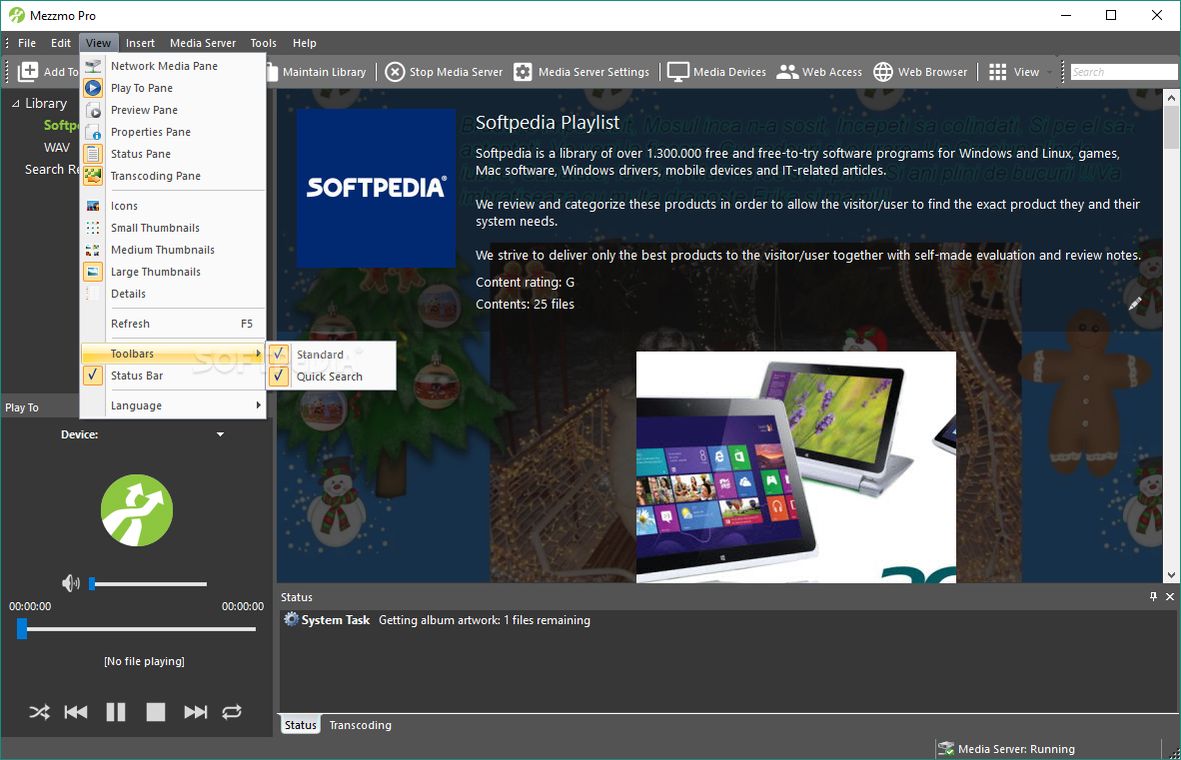Viewport: 1181px width, 760px height.
Task: Open the Help menu
Action: (304, 43)
